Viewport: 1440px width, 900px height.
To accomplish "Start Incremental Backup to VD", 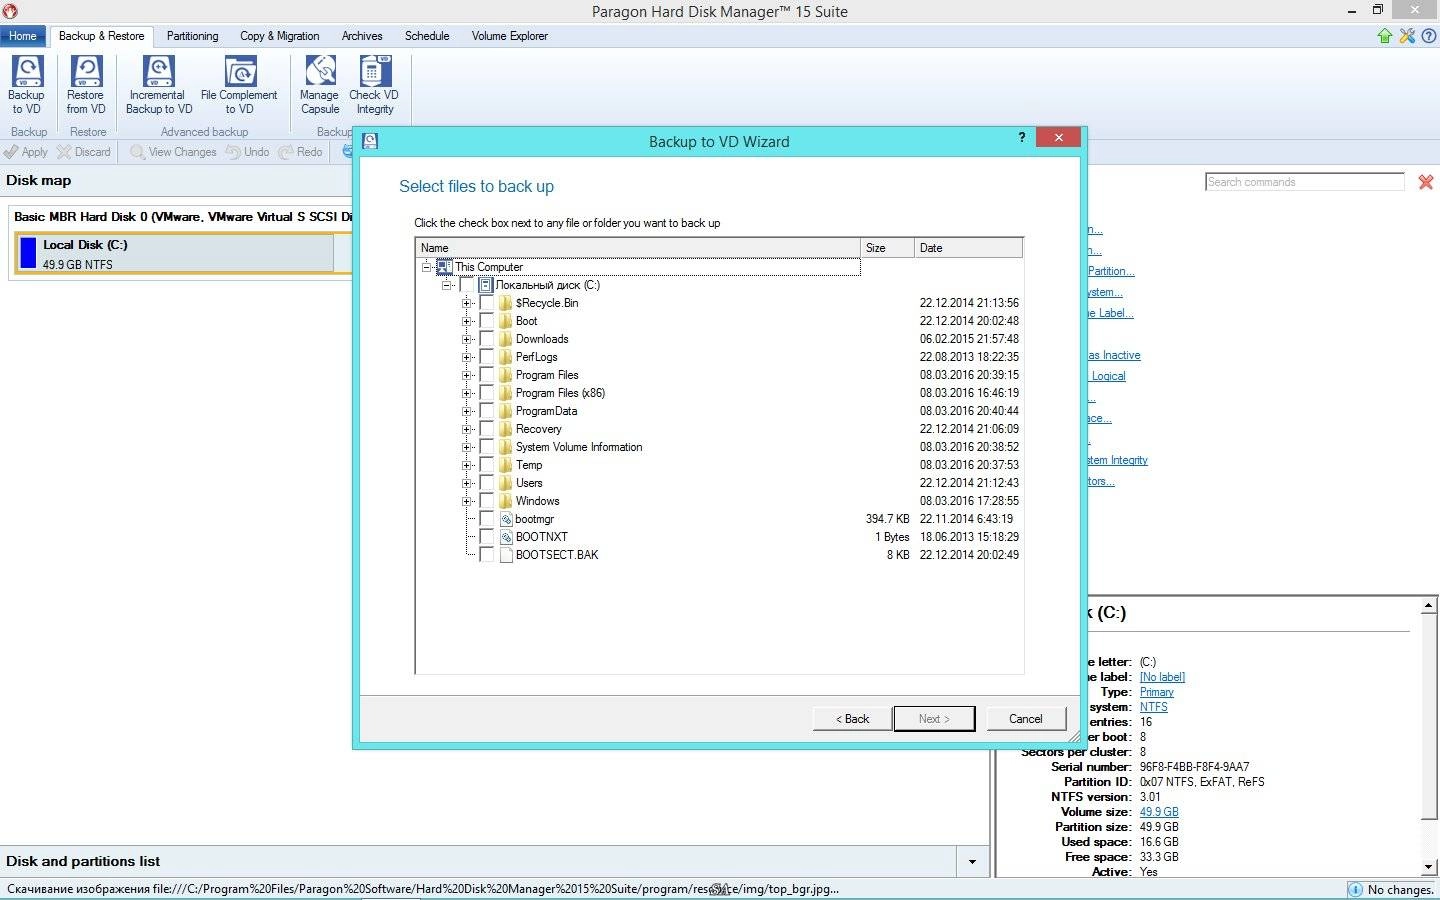I will [x=159, y=85].
